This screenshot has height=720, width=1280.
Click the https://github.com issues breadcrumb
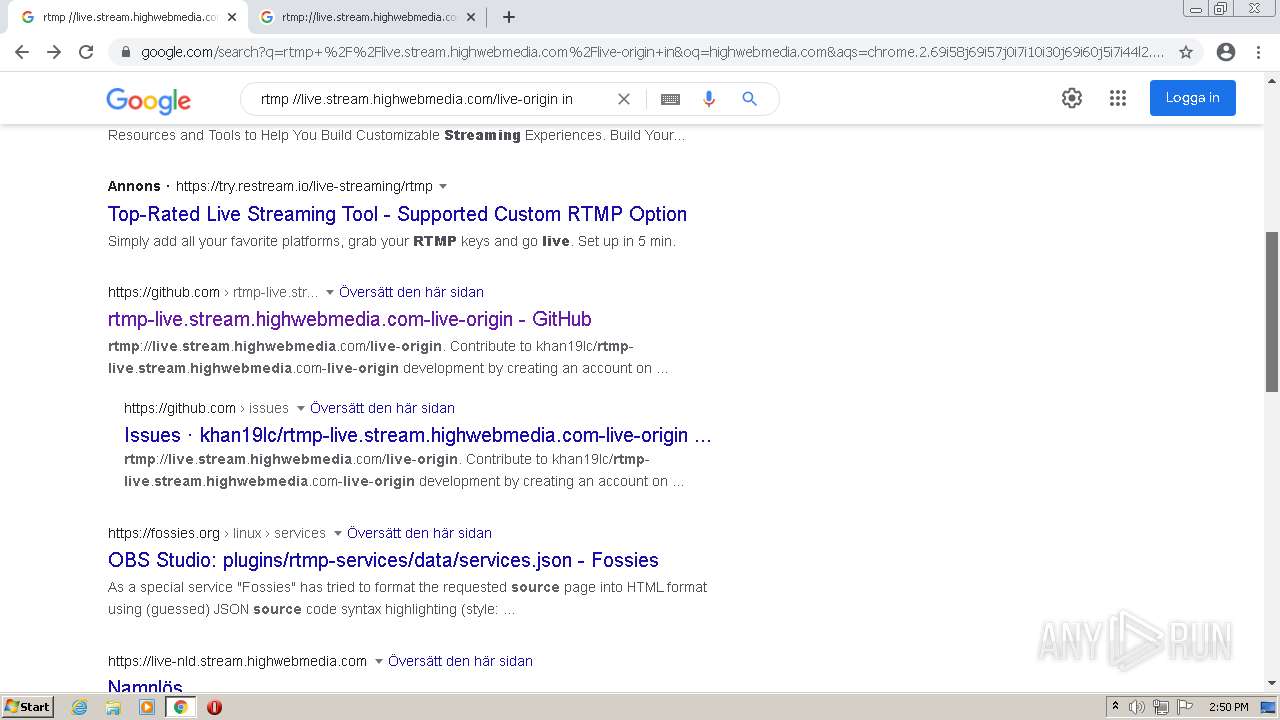click(206, 408)
